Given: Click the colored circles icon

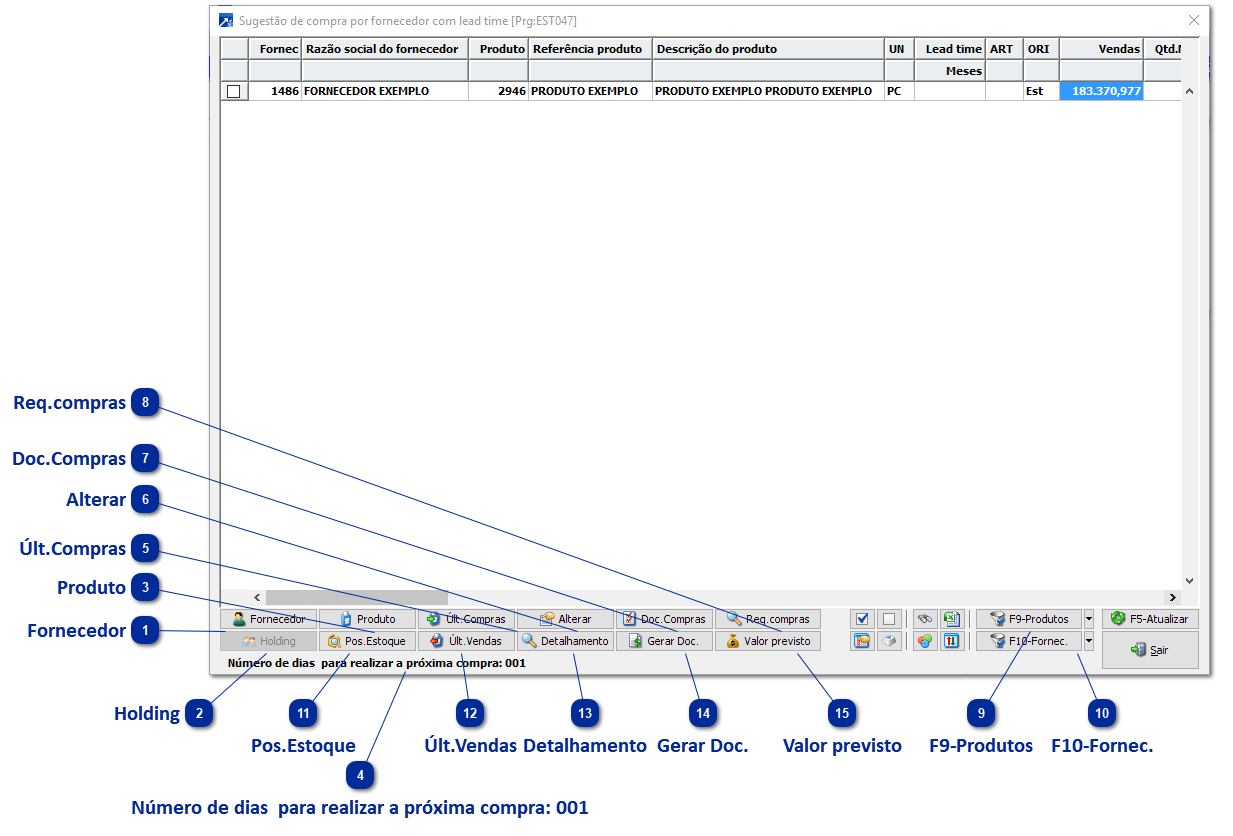Looking at the screenshot, I should 926,641.
